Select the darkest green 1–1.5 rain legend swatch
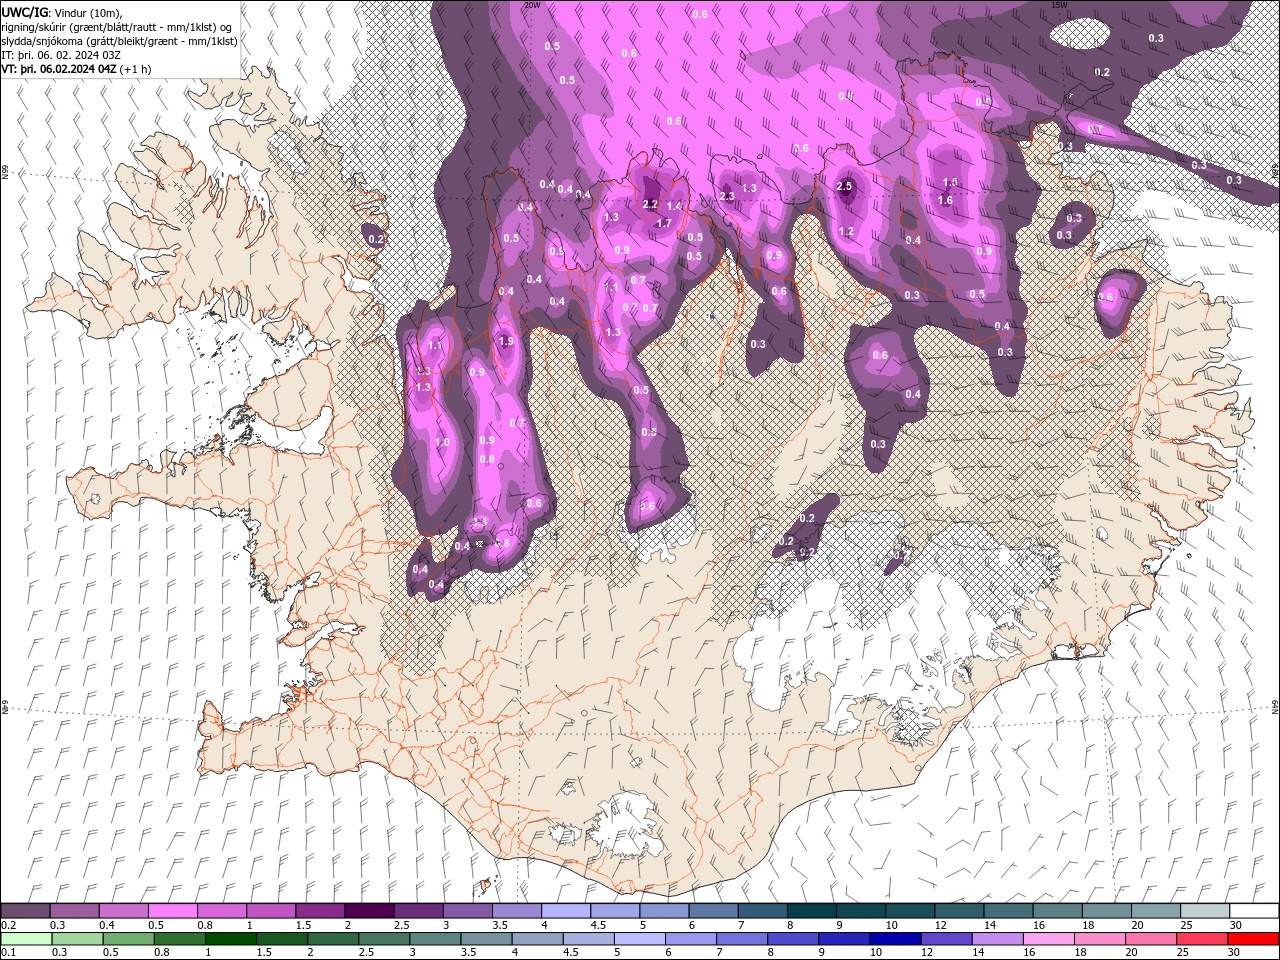1280x960 pixels. pos(230,938)
